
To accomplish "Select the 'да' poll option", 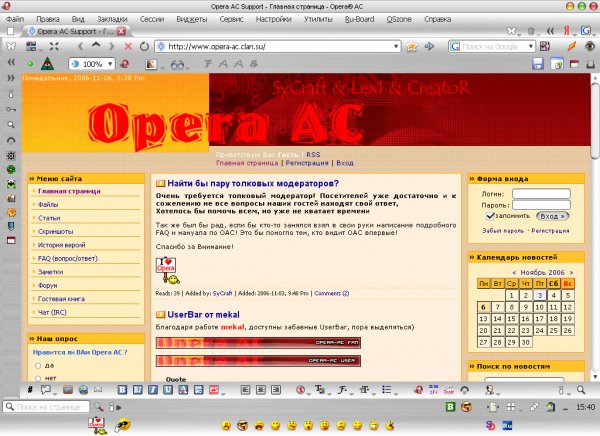I will (x=38, y=366).
